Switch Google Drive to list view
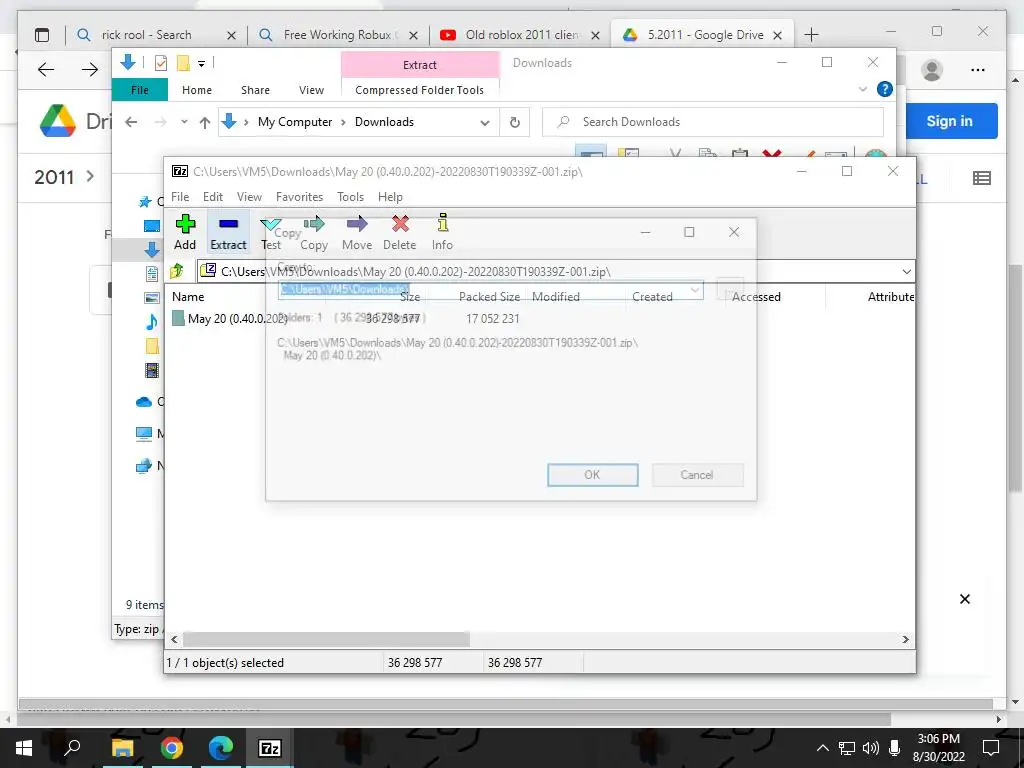Viewport: 1024px width, 768px height. 982,178
